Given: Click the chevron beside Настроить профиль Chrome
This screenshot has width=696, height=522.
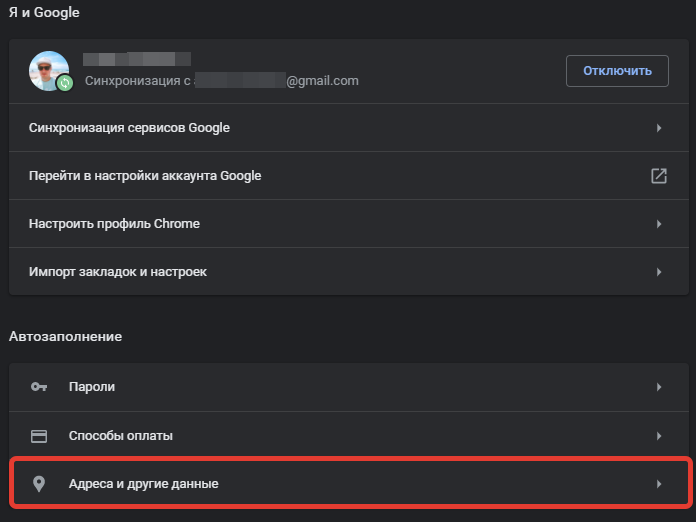Looking at the screenshot, I should click(659, 224).
